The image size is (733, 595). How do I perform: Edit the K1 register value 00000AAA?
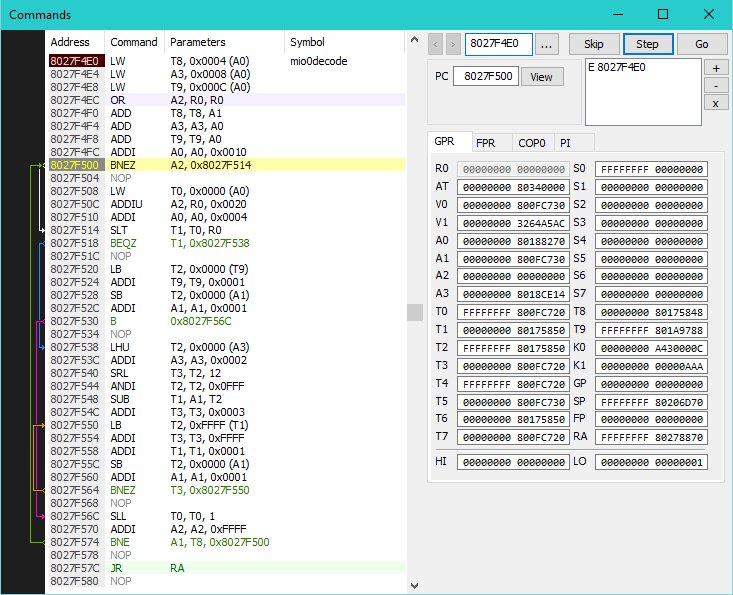tap(651, 366)
